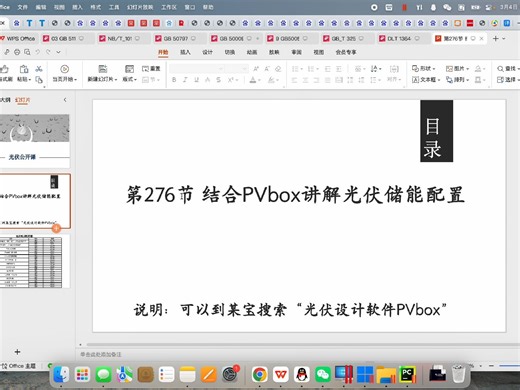Open the Shapes dropdown
520x390 pixels.
click(x=424, y=69)
